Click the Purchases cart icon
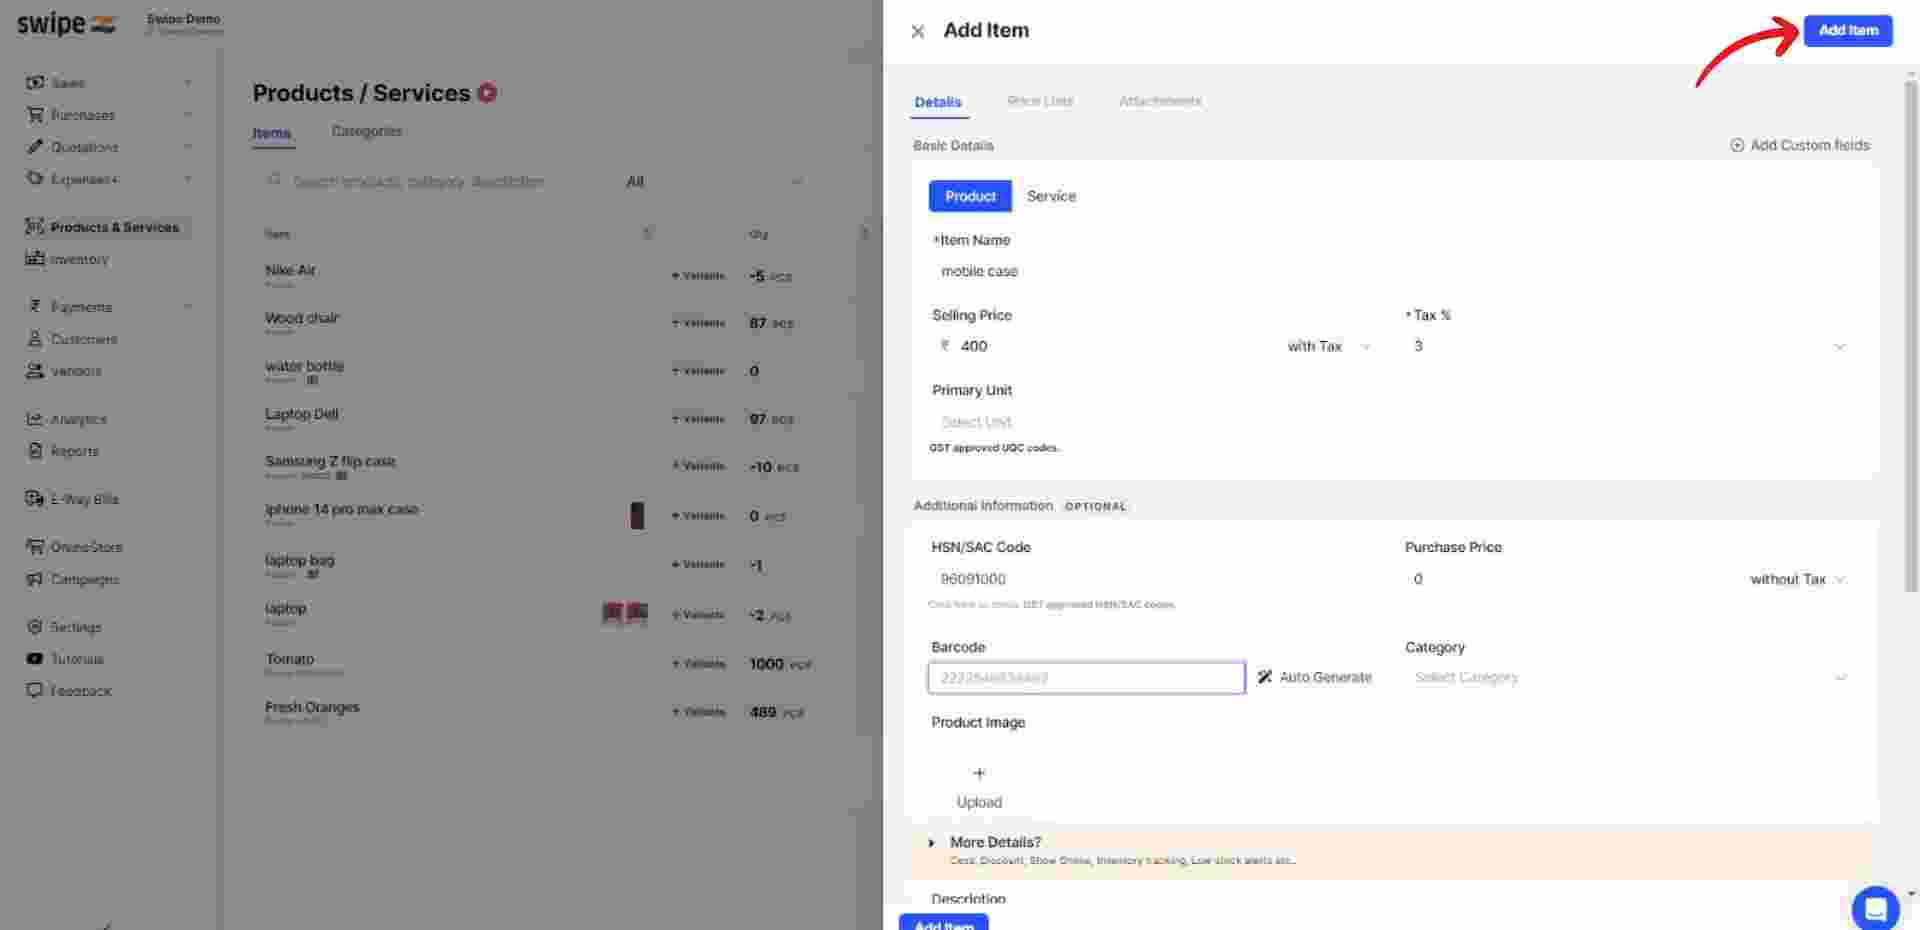 coord(35,115)
